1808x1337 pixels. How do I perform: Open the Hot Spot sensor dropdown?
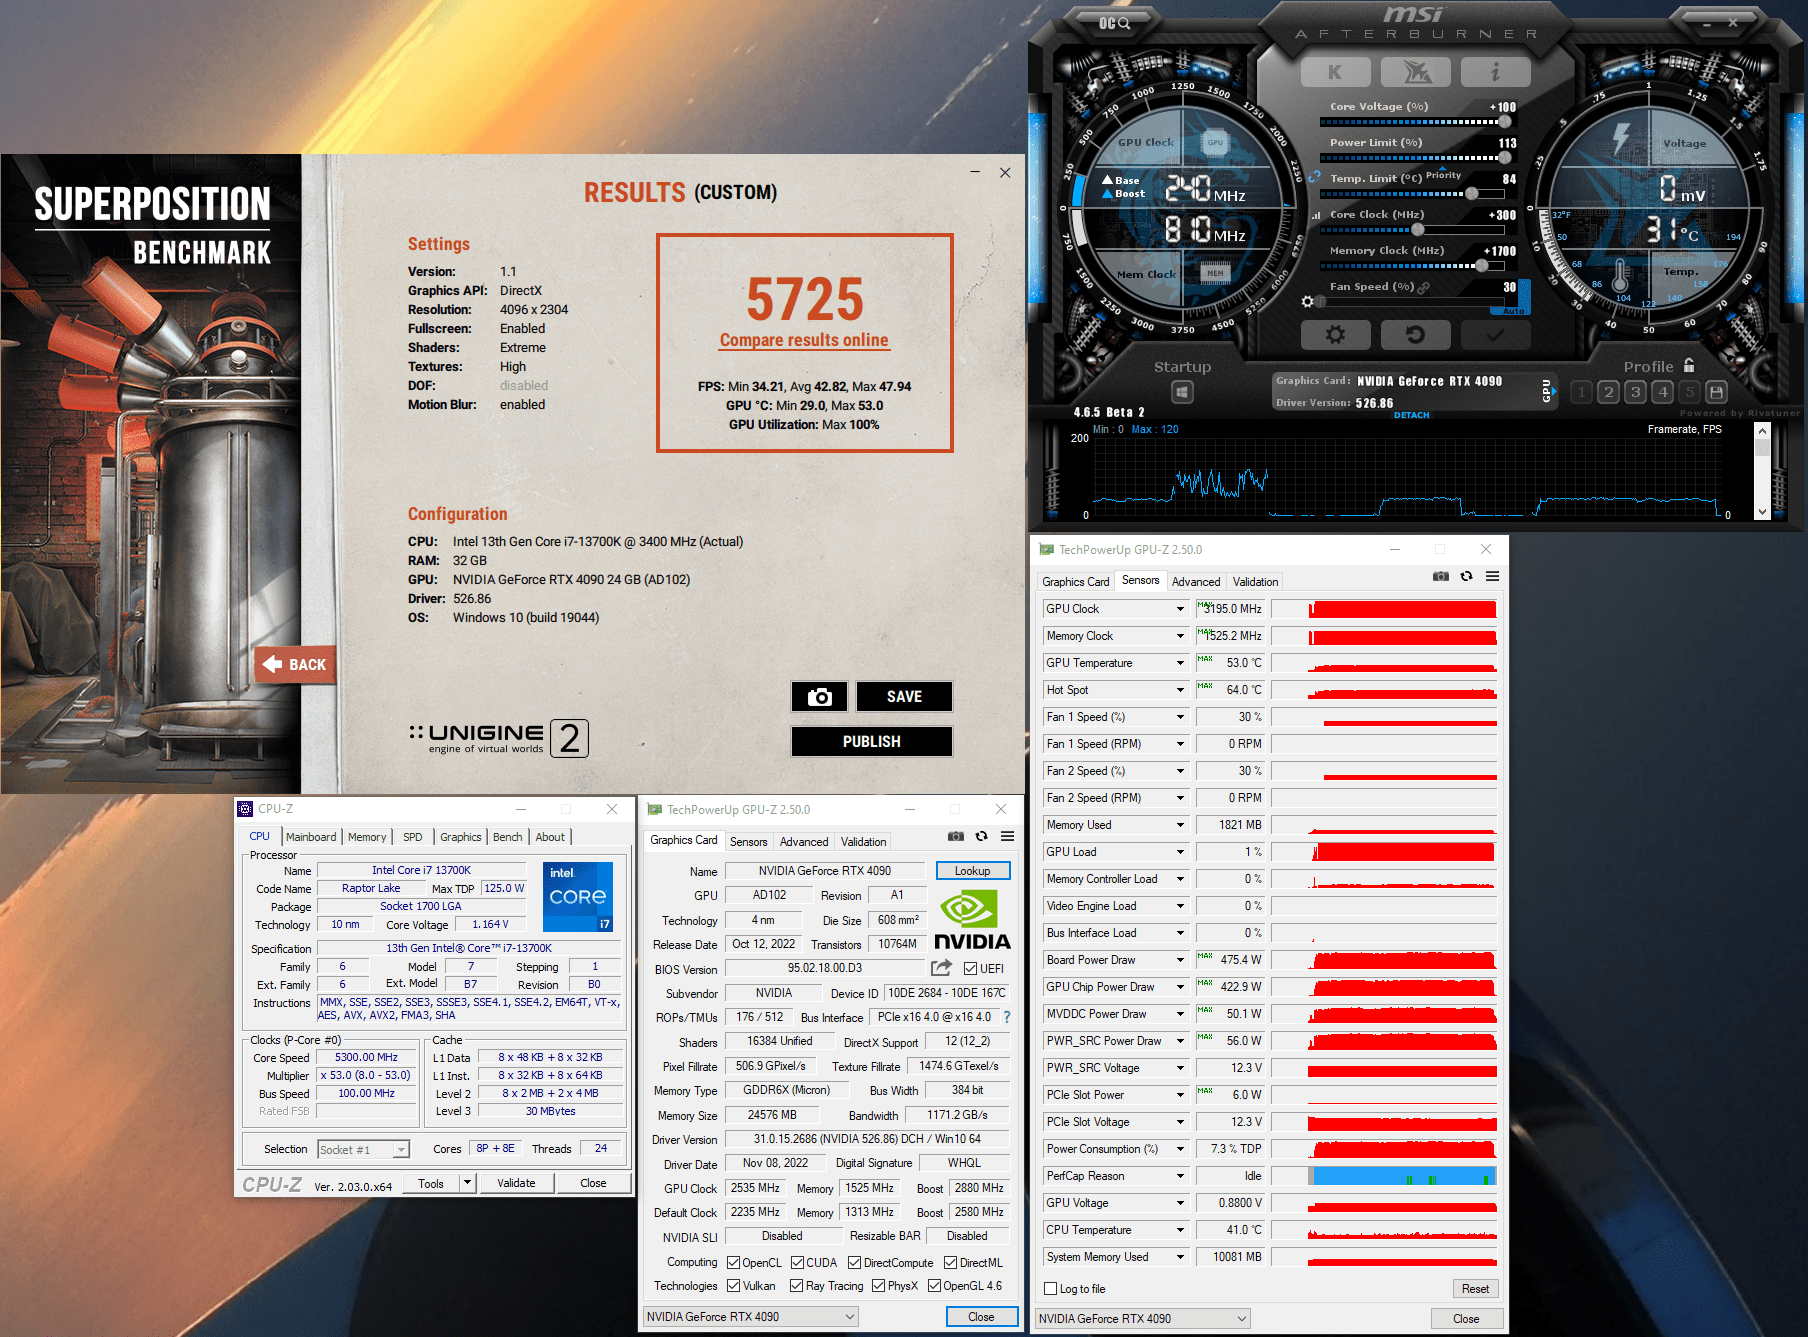(1180, 690)
